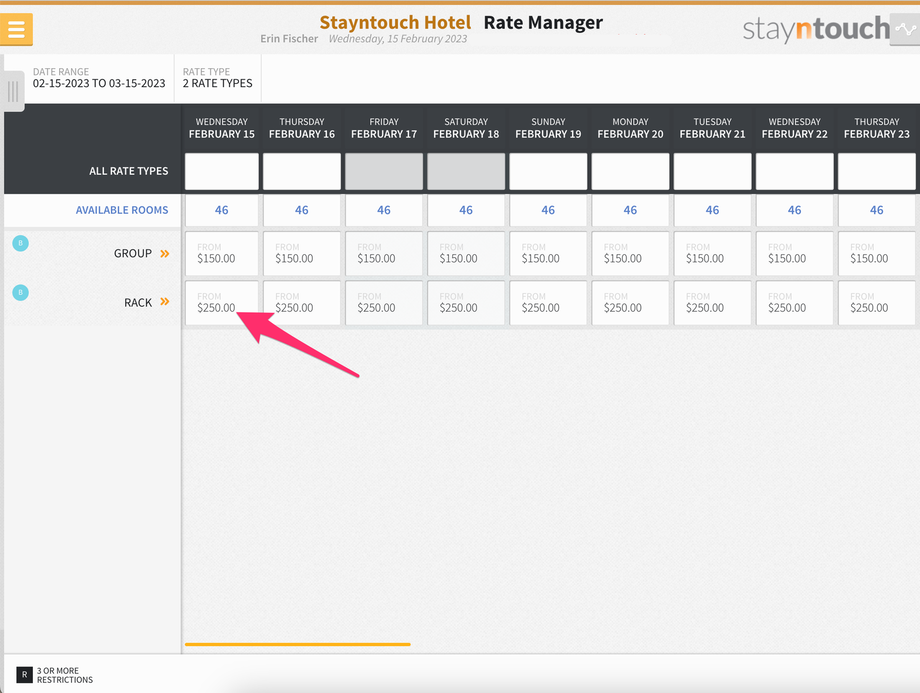Screen dimensions: 920x693
Task: Click available rooms 46 for February 16
Action: click(302, 210)
